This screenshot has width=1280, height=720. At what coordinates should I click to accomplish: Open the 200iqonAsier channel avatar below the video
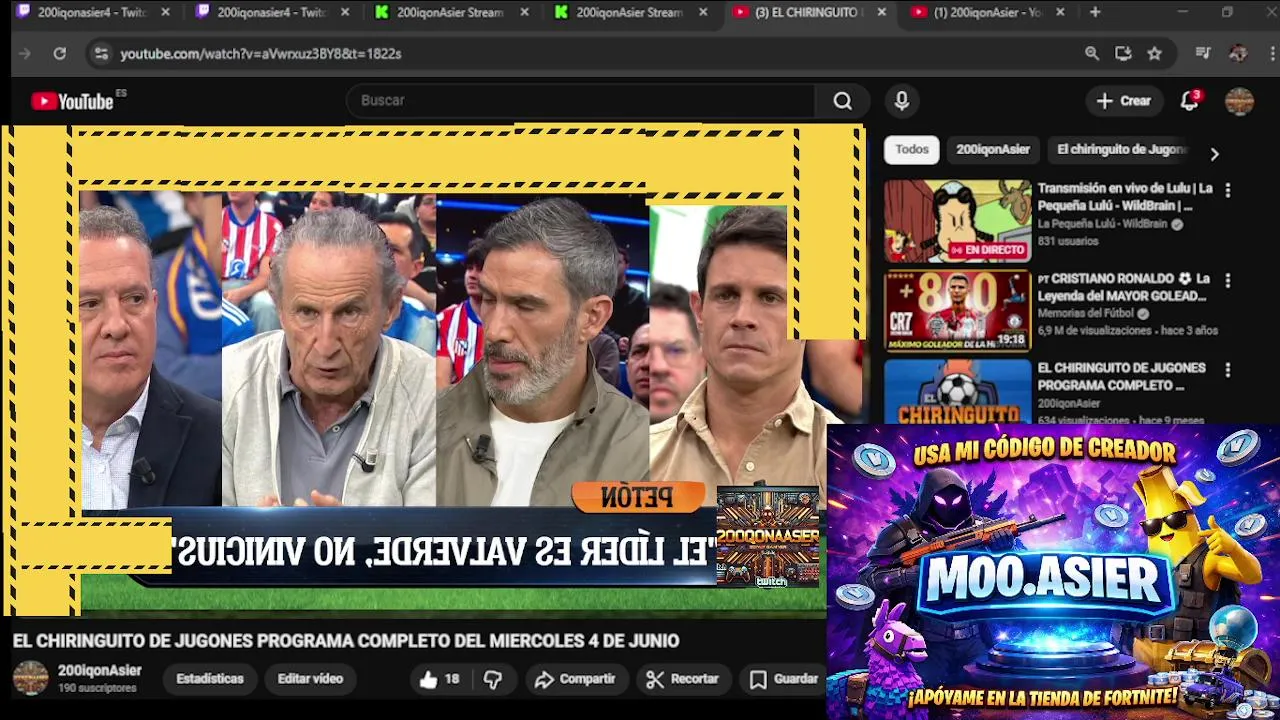click(30, 678)
